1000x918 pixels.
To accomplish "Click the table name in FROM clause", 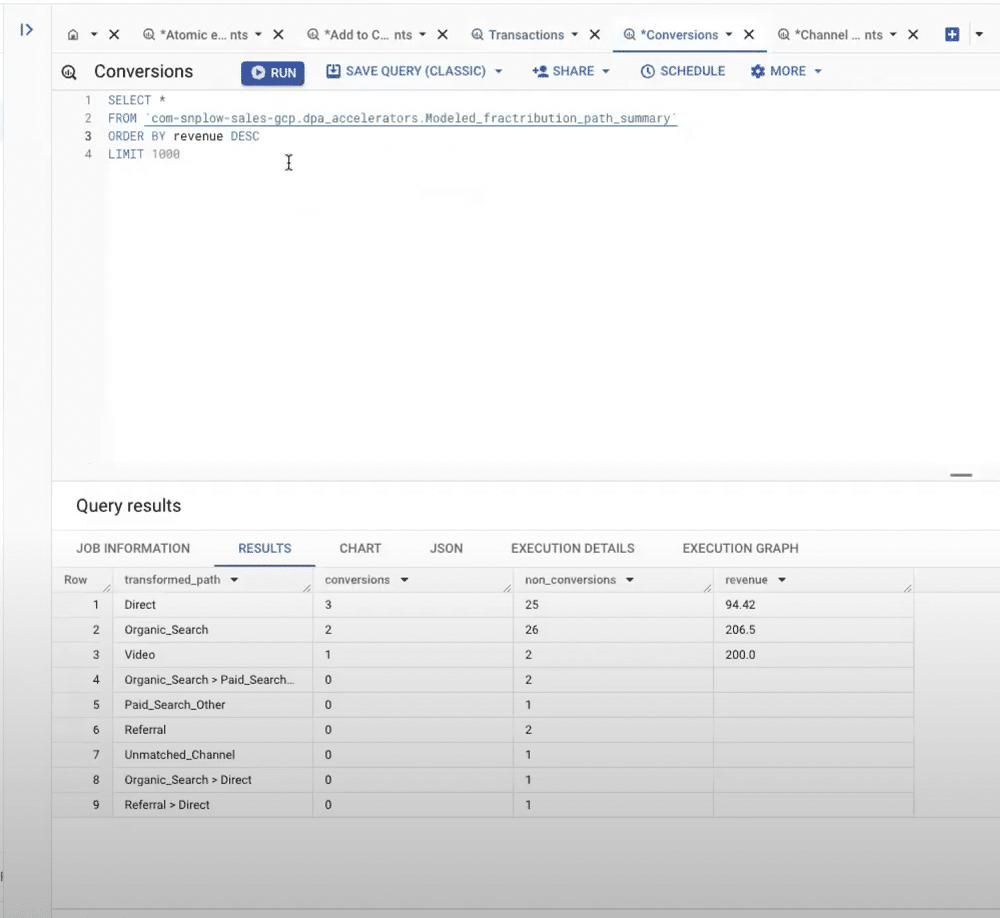I will coord(411,118).
